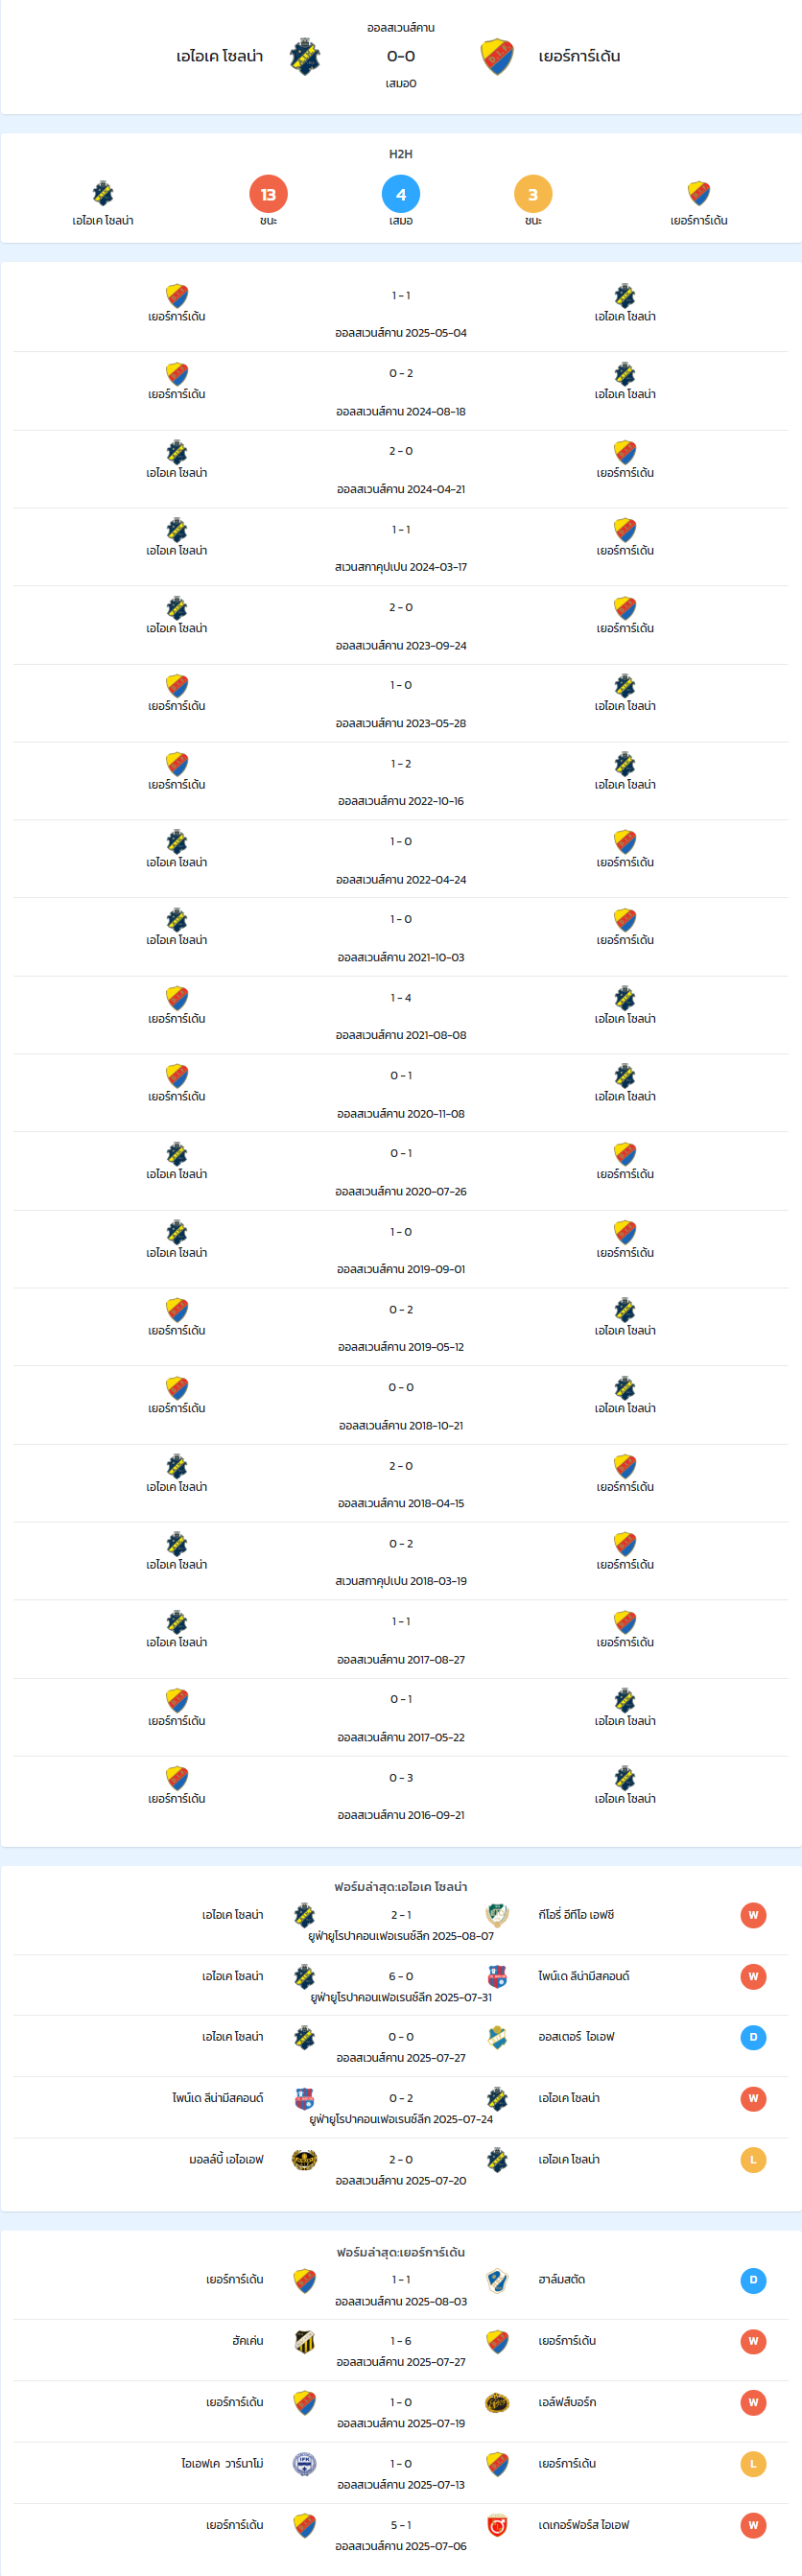Open the 2021-08-08 match scored 1-4
The image size is (802, 2576).
[401, 1015]
